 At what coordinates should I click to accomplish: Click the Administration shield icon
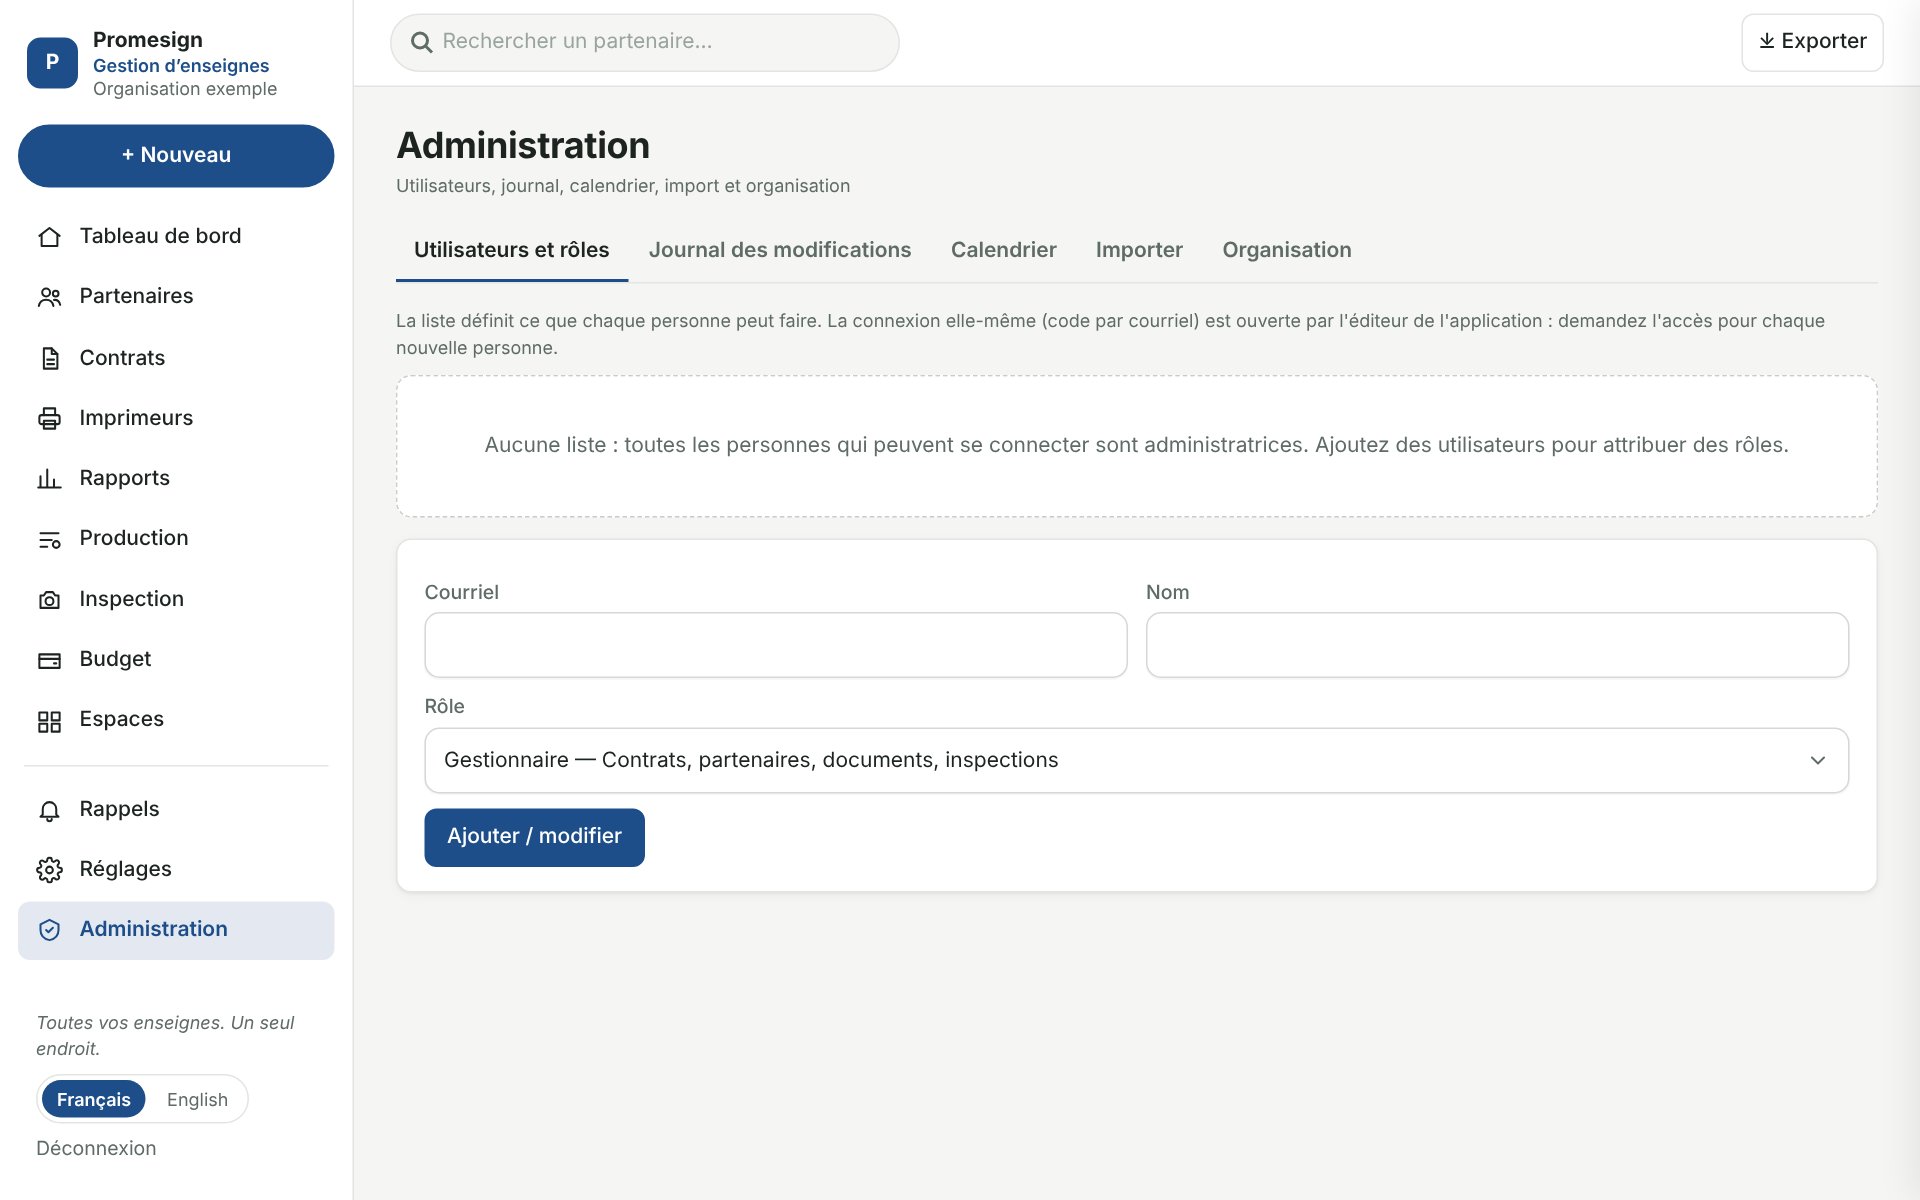(x=49, y=930)
